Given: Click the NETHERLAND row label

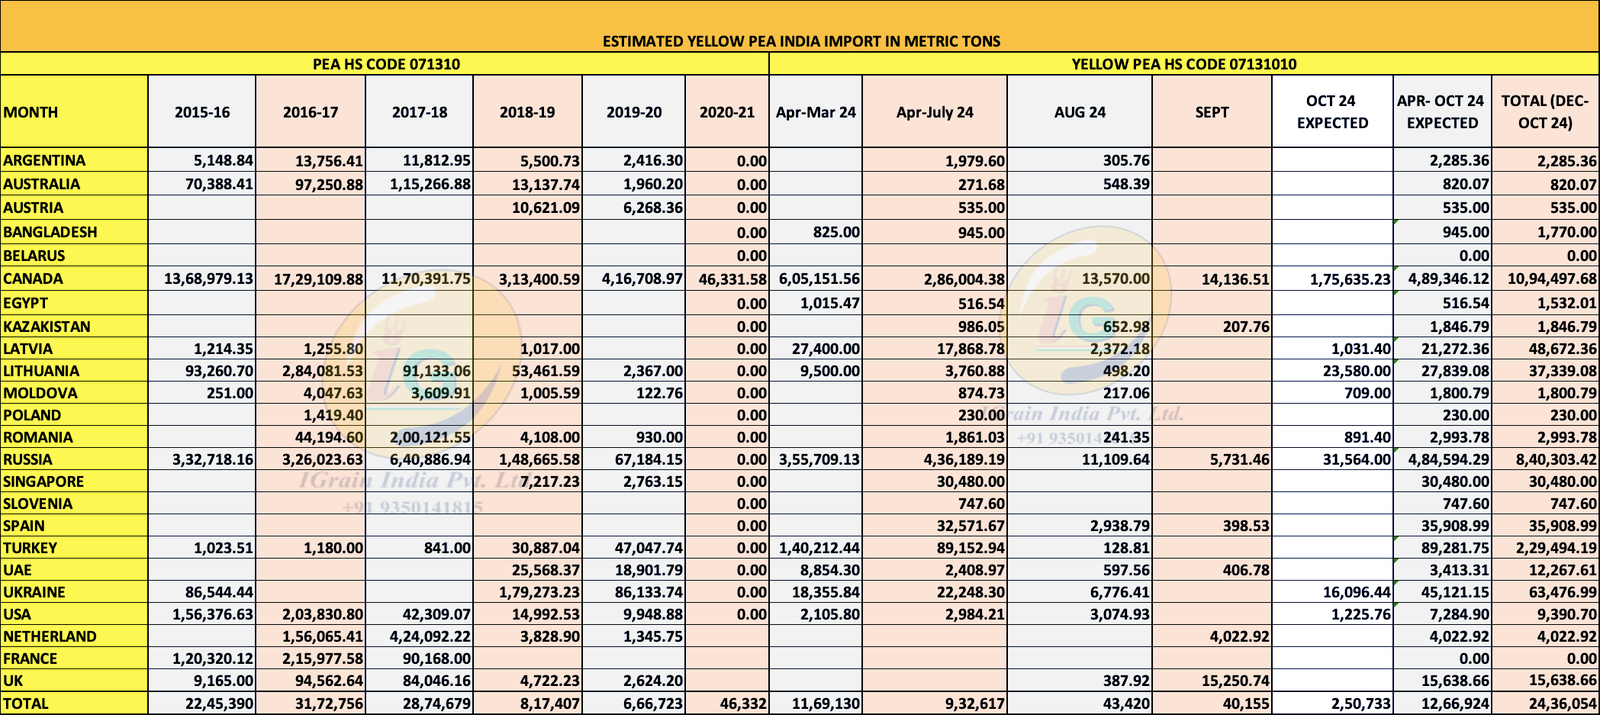Looking at the screenshot, I should coord(50,637).
